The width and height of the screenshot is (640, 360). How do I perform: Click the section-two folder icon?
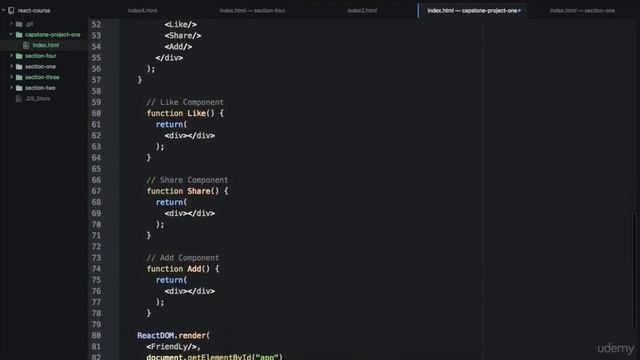click(x=19, y=88)
